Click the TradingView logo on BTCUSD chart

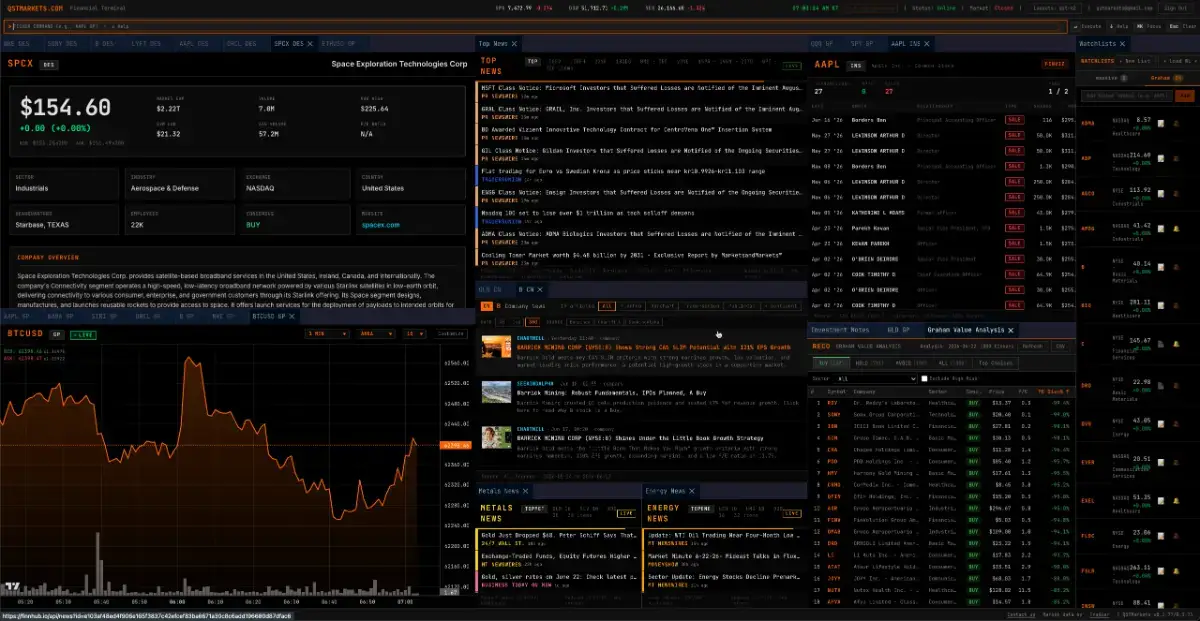click(13, 588)
